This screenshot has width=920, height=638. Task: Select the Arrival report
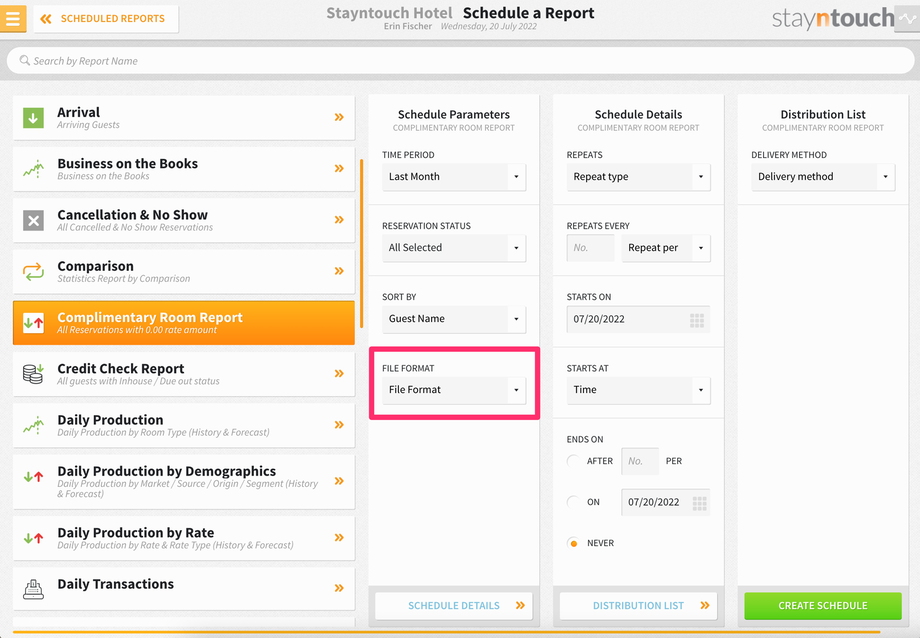184,117
